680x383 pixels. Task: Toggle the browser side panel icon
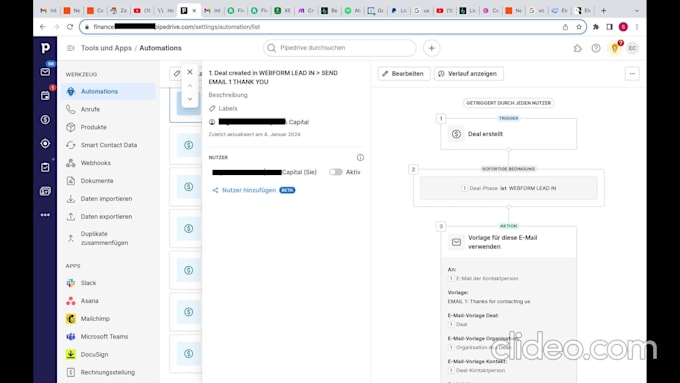[x=609, y=27]
